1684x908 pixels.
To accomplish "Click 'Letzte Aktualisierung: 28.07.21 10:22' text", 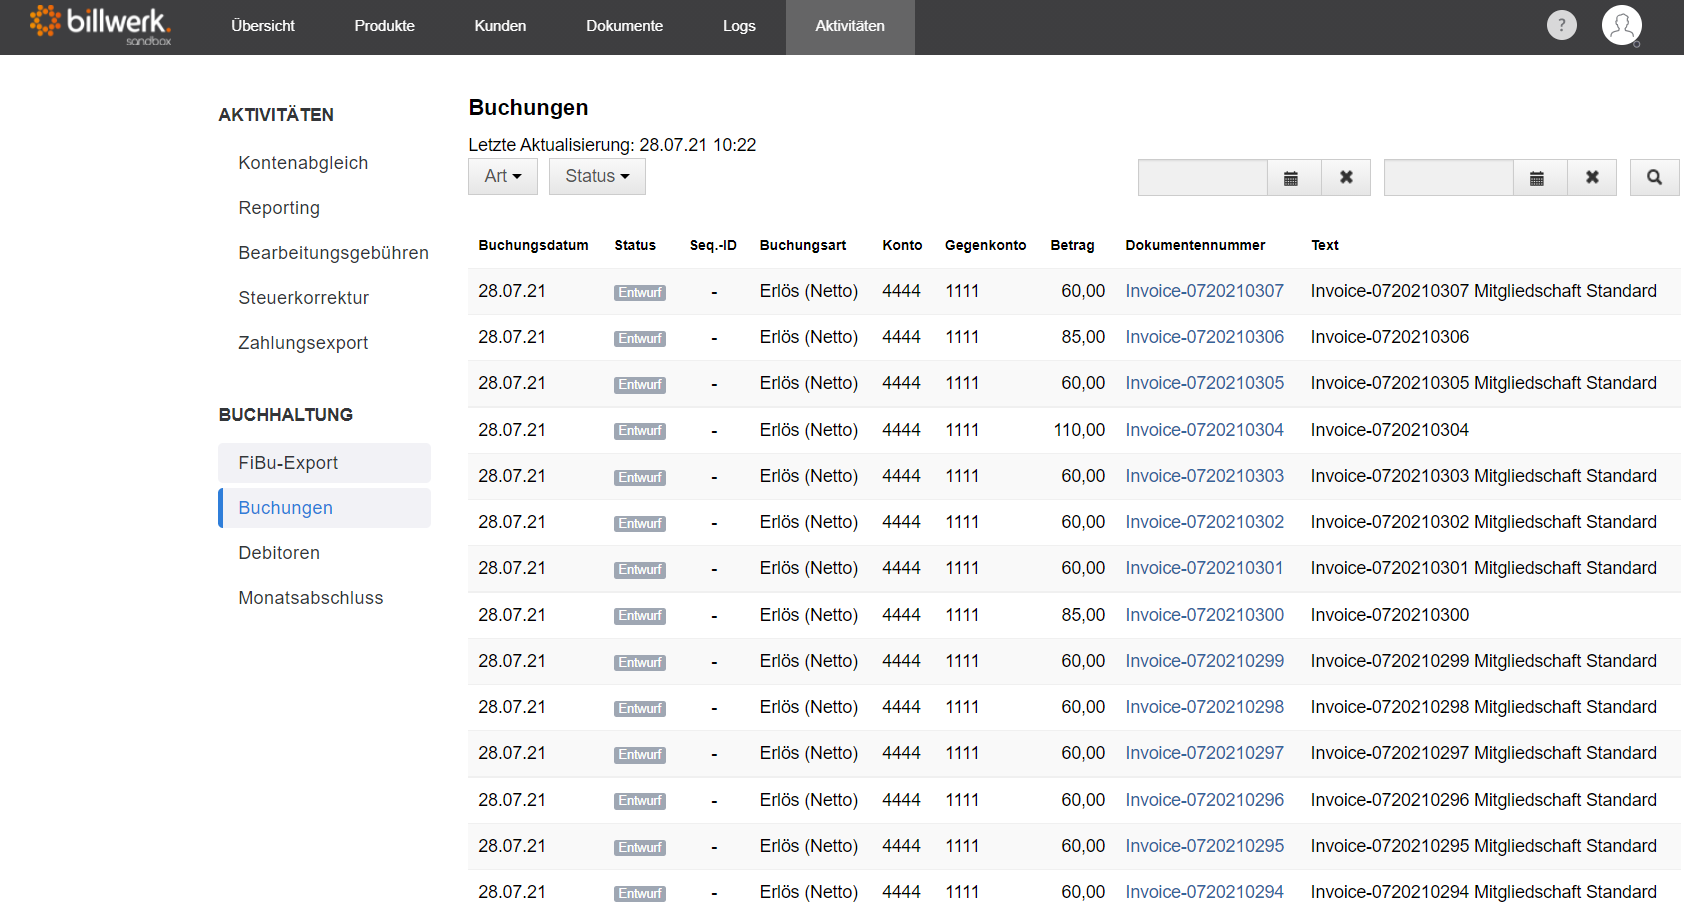I will tap(612, 145).
